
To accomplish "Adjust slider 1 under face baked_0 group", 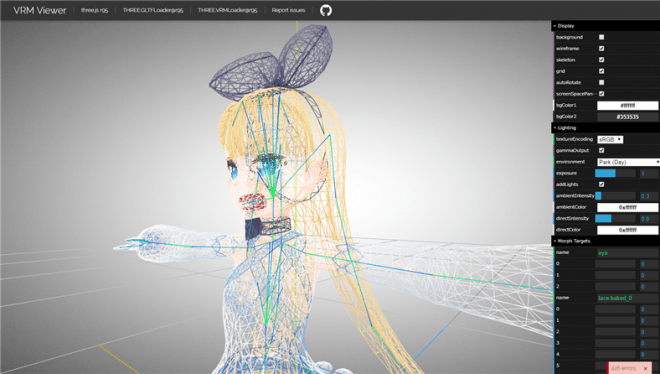I will coord(615,321).
